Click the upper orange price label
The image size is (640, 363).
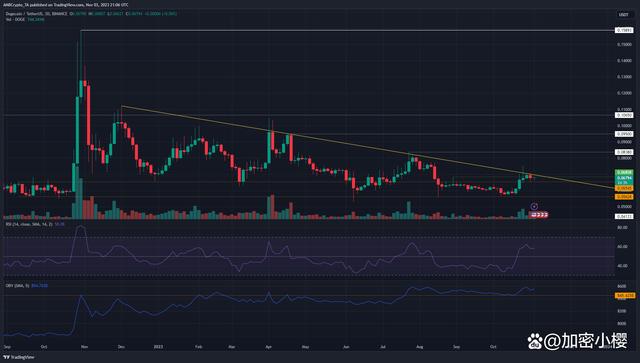coord(624,188)
